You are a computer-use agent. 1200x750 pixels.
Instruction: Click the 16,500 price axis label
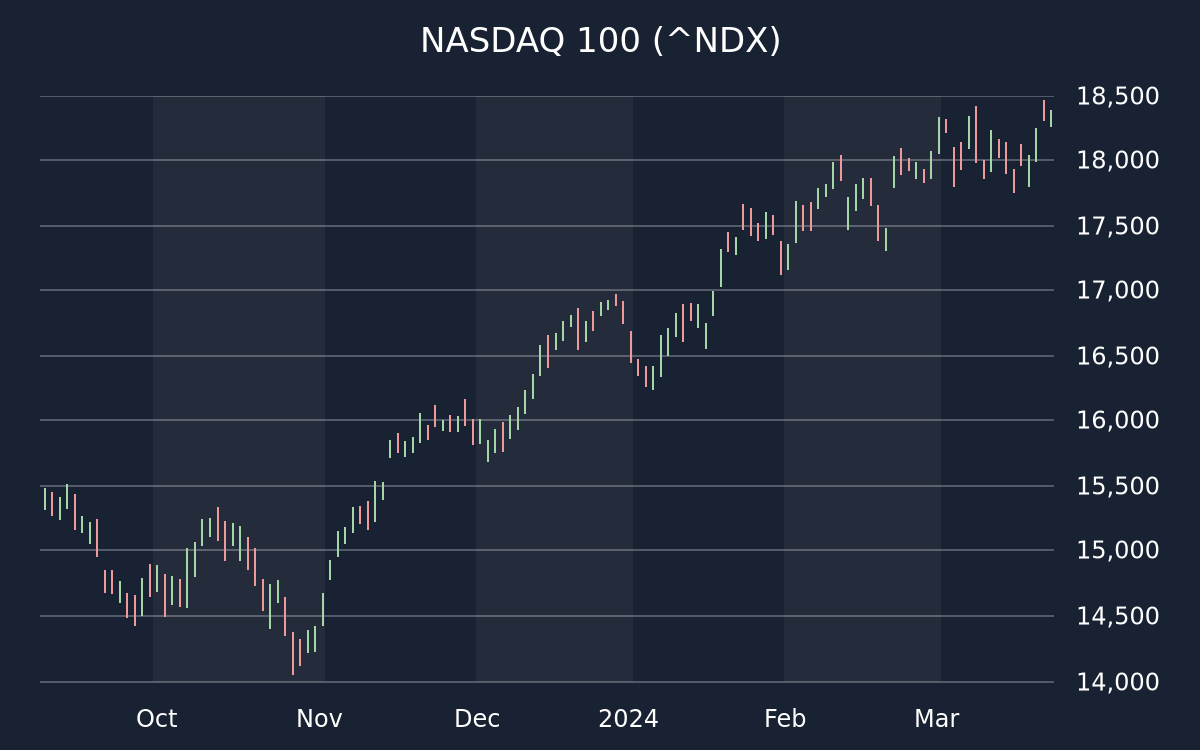click(x=1117, y=357)
